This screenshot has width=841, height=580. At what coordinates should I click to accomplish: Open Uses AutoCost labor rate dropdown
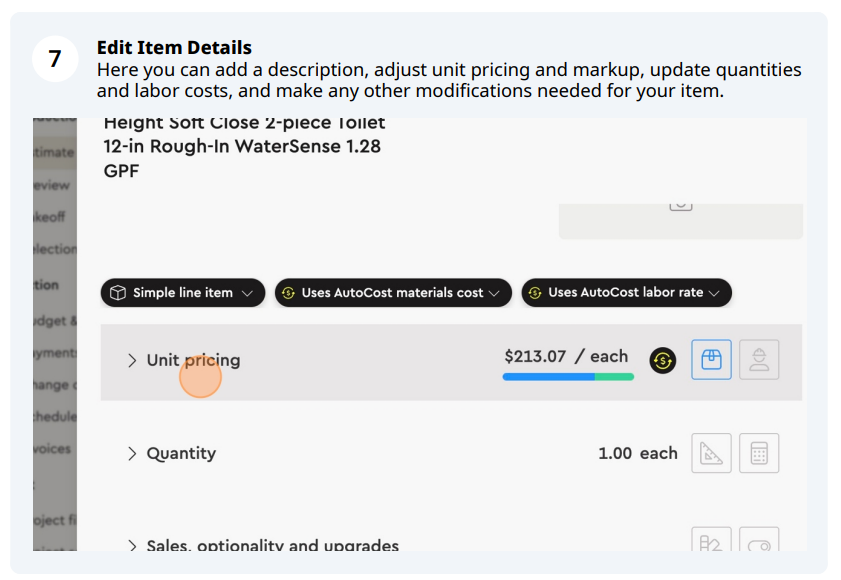coord(626,293)
